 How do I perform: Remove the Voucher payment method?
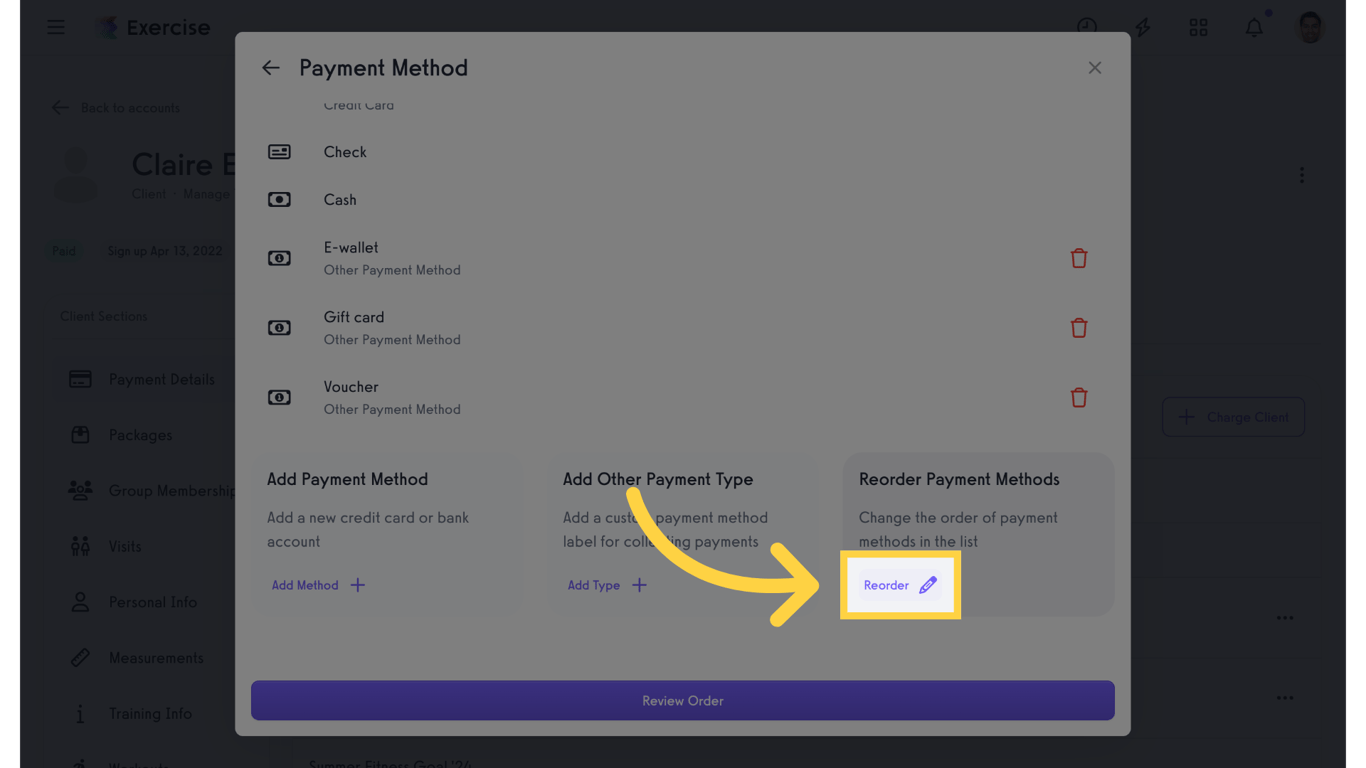click(1078, 398)
